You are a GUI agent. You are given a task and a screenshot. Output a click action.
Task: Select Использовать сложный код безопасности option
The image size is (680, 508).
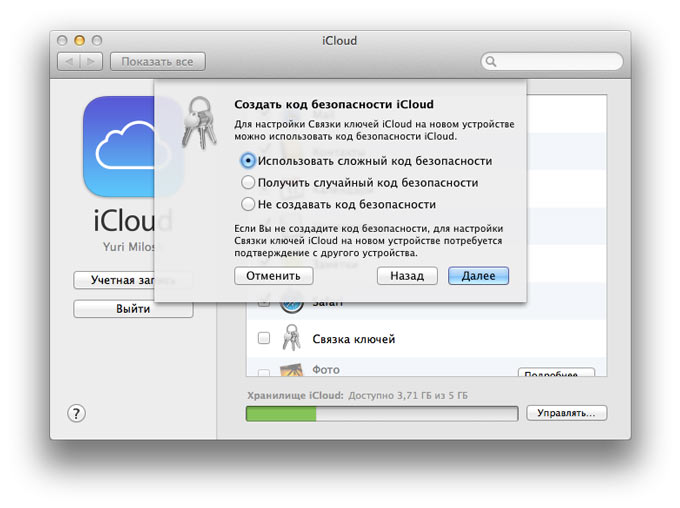click(x=248, y=160)
